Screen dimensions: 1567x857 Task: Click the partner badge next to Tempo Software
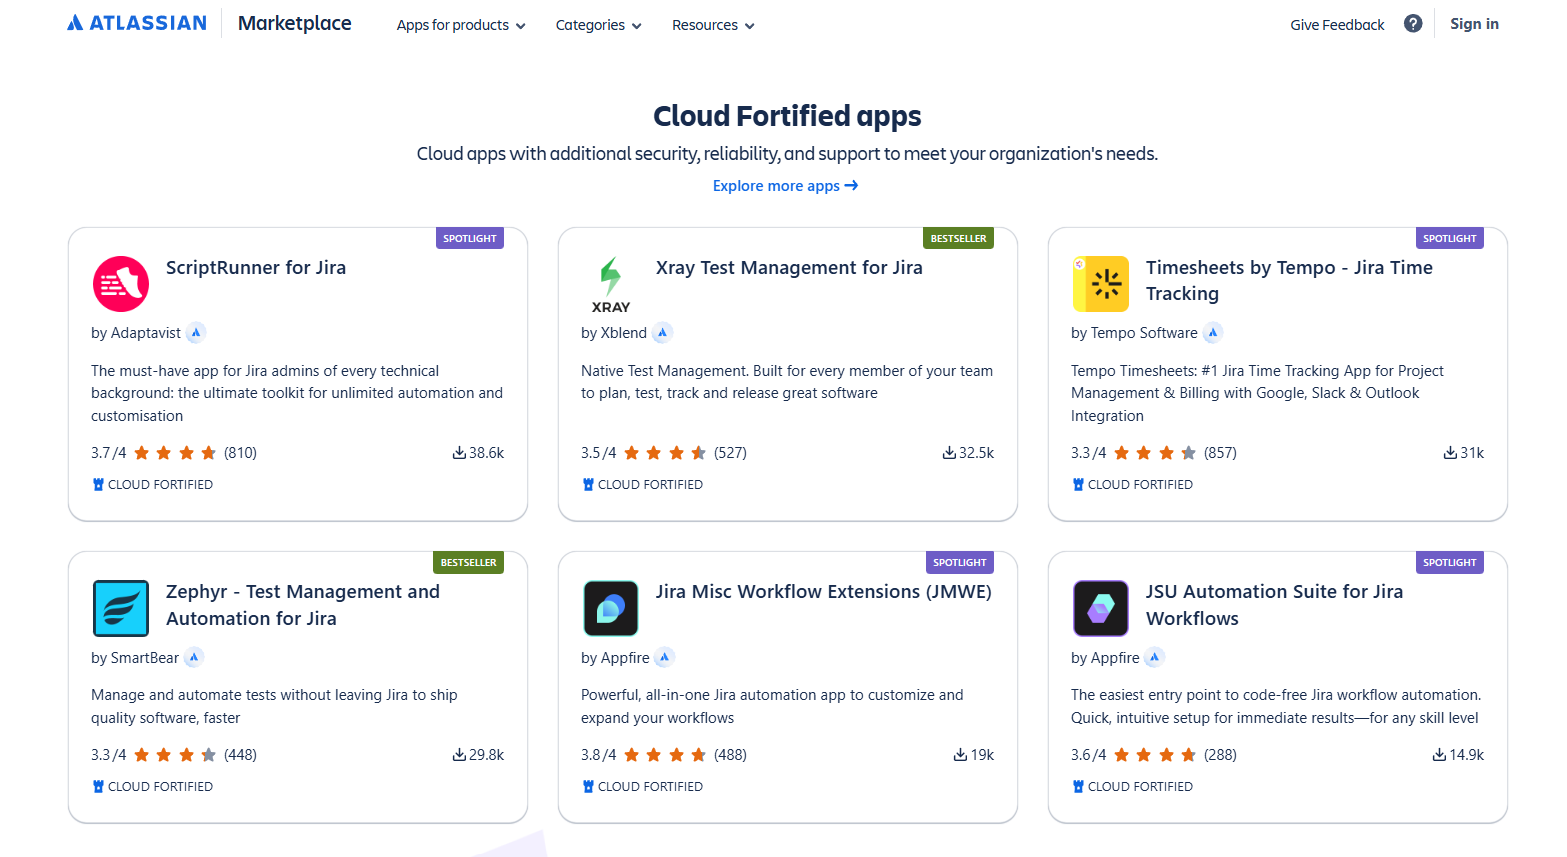[x=1213, y=333]
